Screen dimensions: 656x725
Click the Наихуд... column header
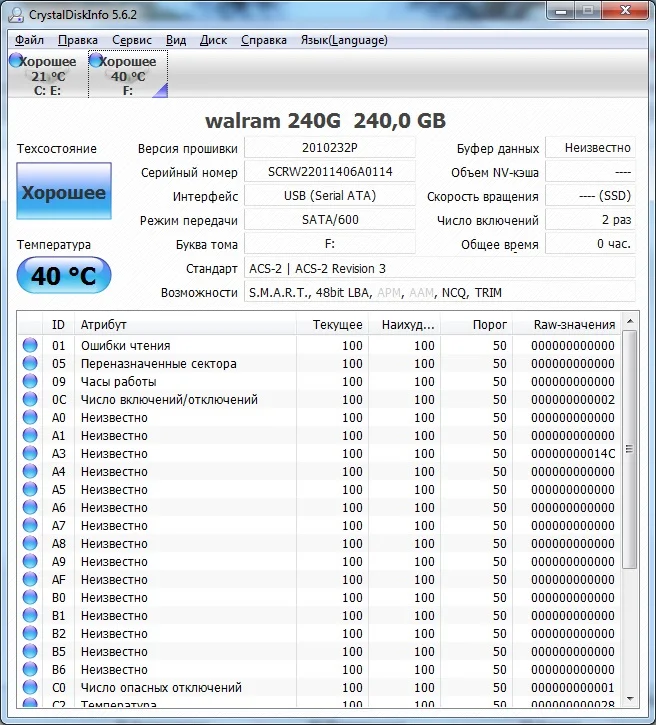click(x=405, y=325)
